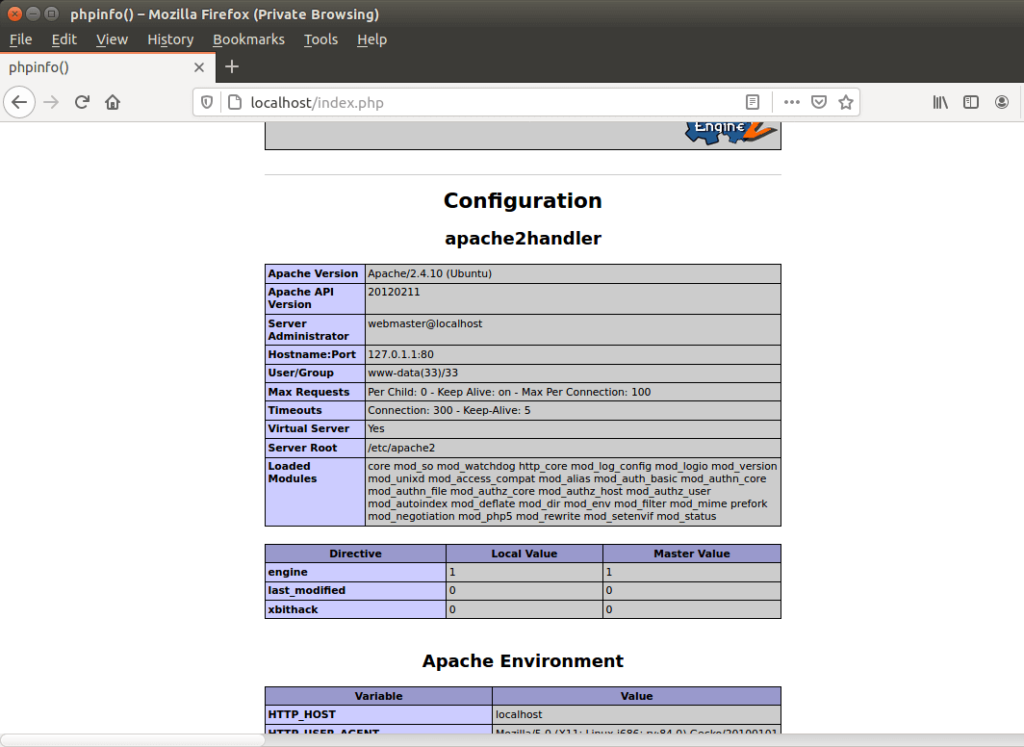
Task: Bookmark this page with the star icon
Action: (x=847, y=102)
